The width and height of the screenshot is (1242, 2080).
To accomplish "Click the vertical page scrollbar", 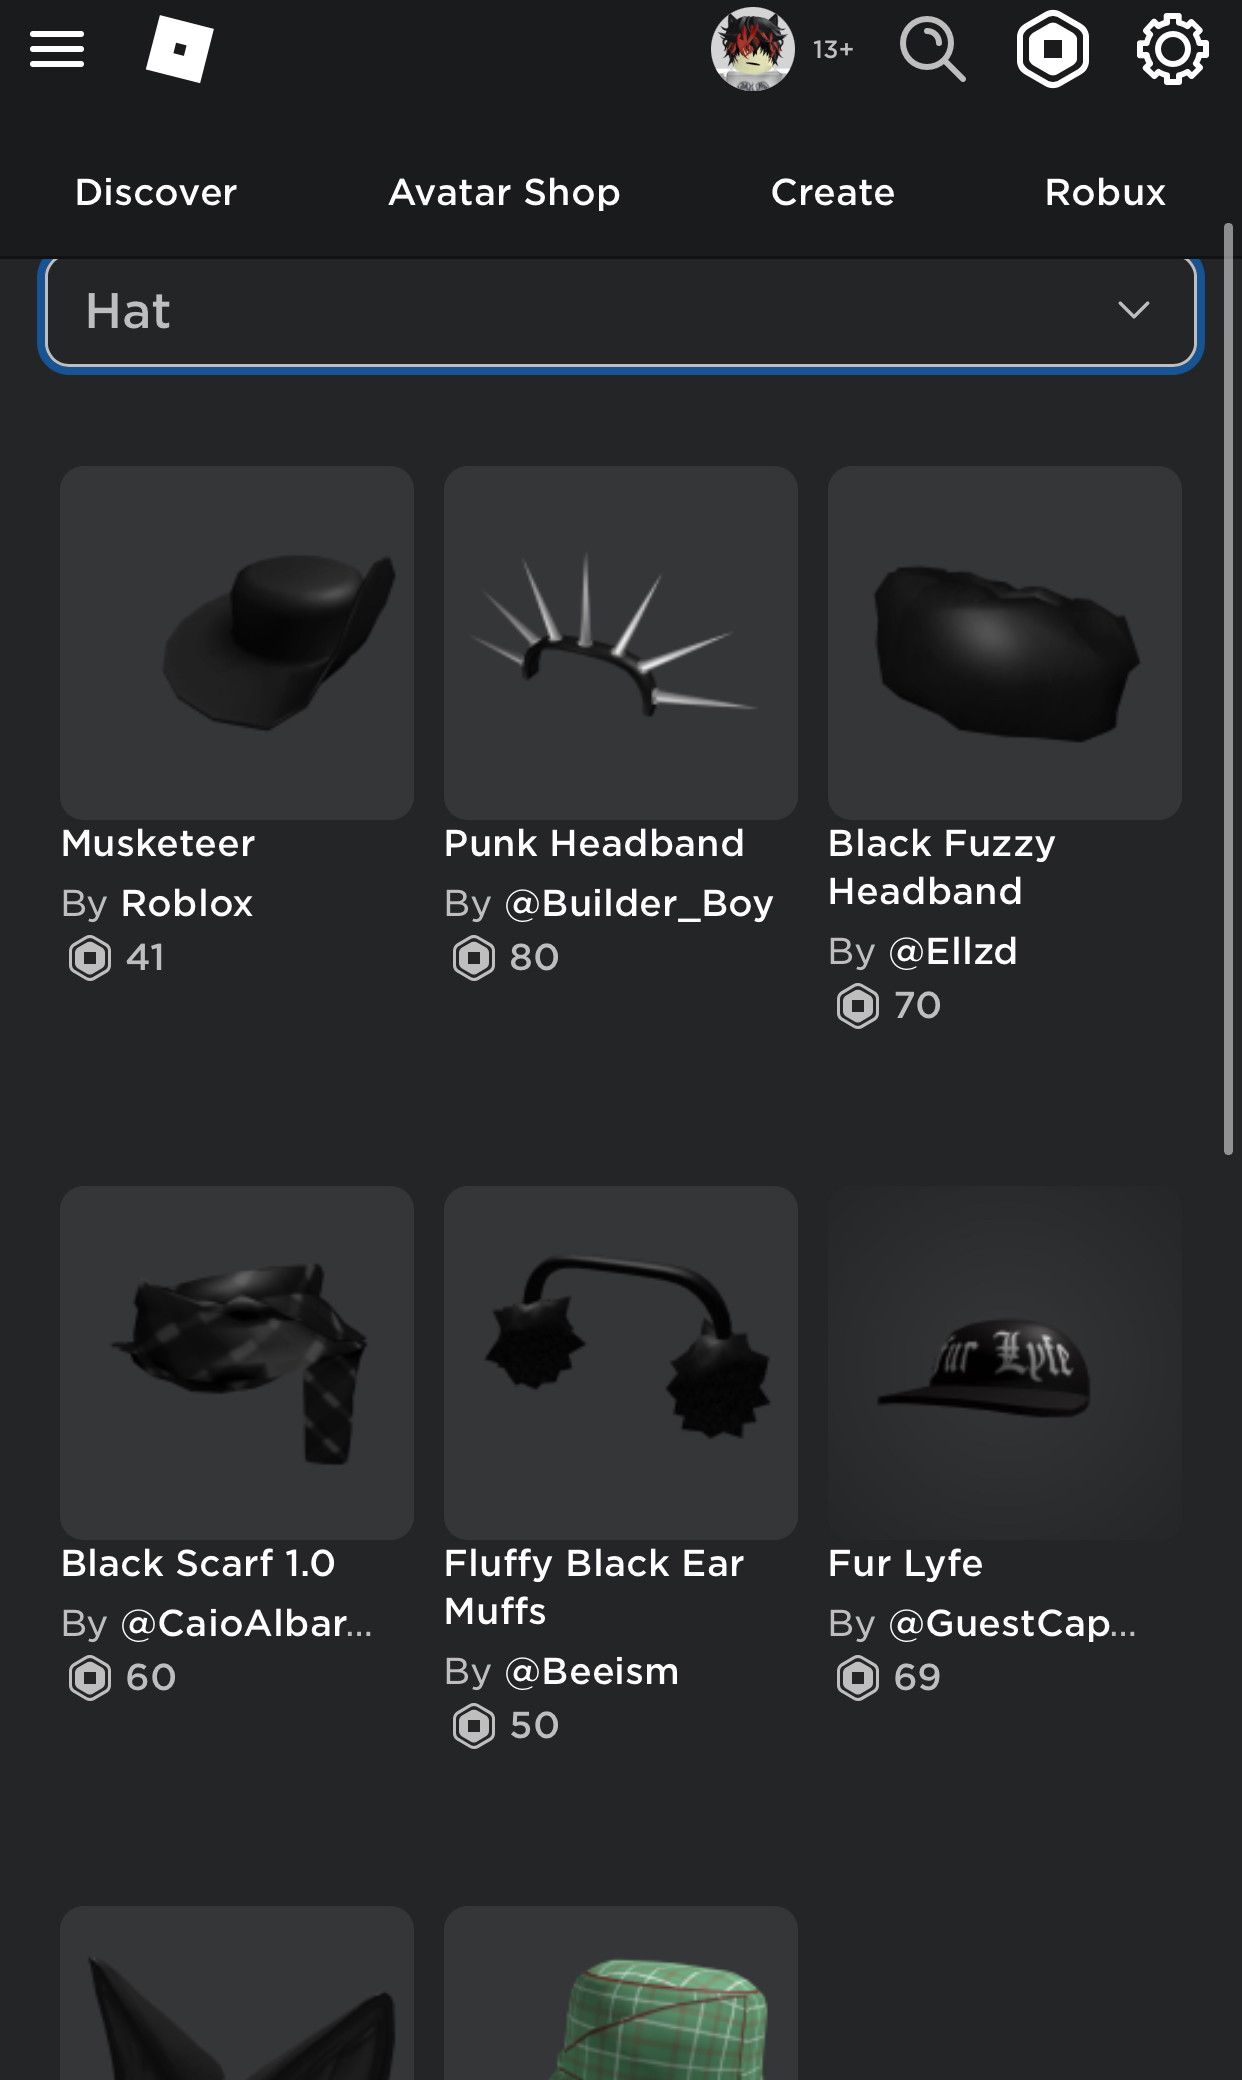I will pos(1229,690).
